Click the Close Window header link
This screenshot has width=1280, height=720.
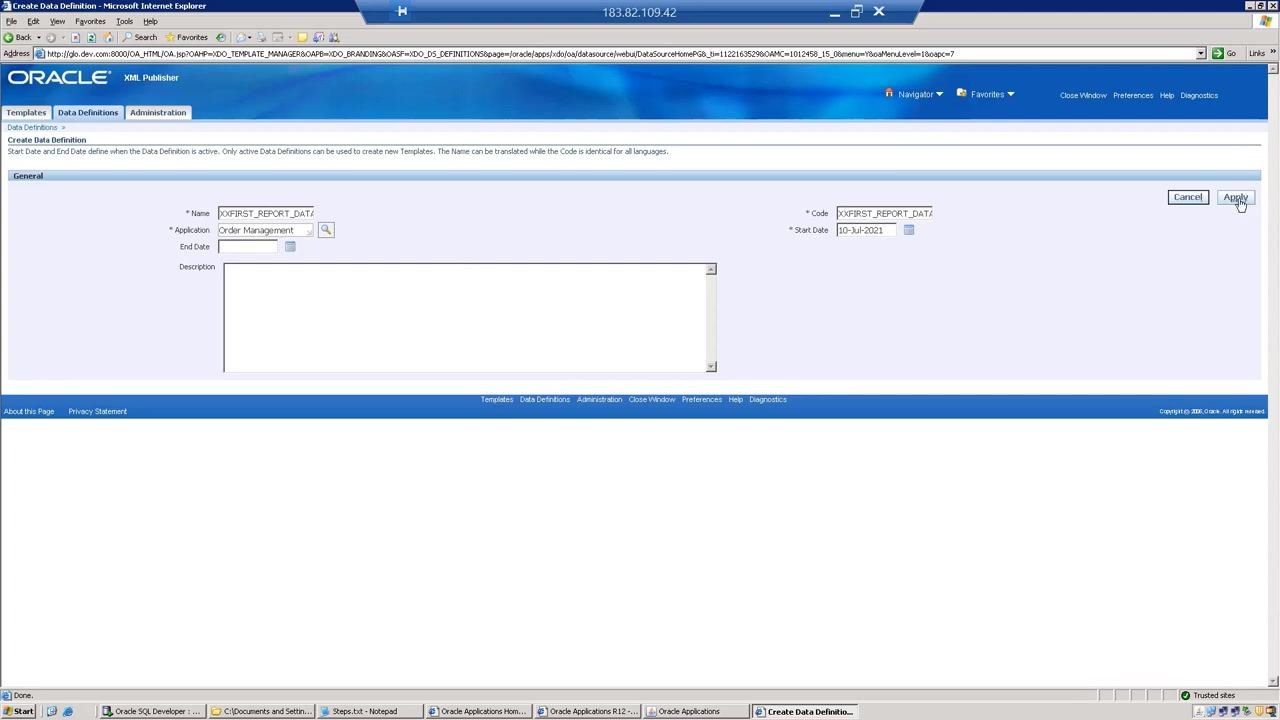click(x=1083, y=95)
